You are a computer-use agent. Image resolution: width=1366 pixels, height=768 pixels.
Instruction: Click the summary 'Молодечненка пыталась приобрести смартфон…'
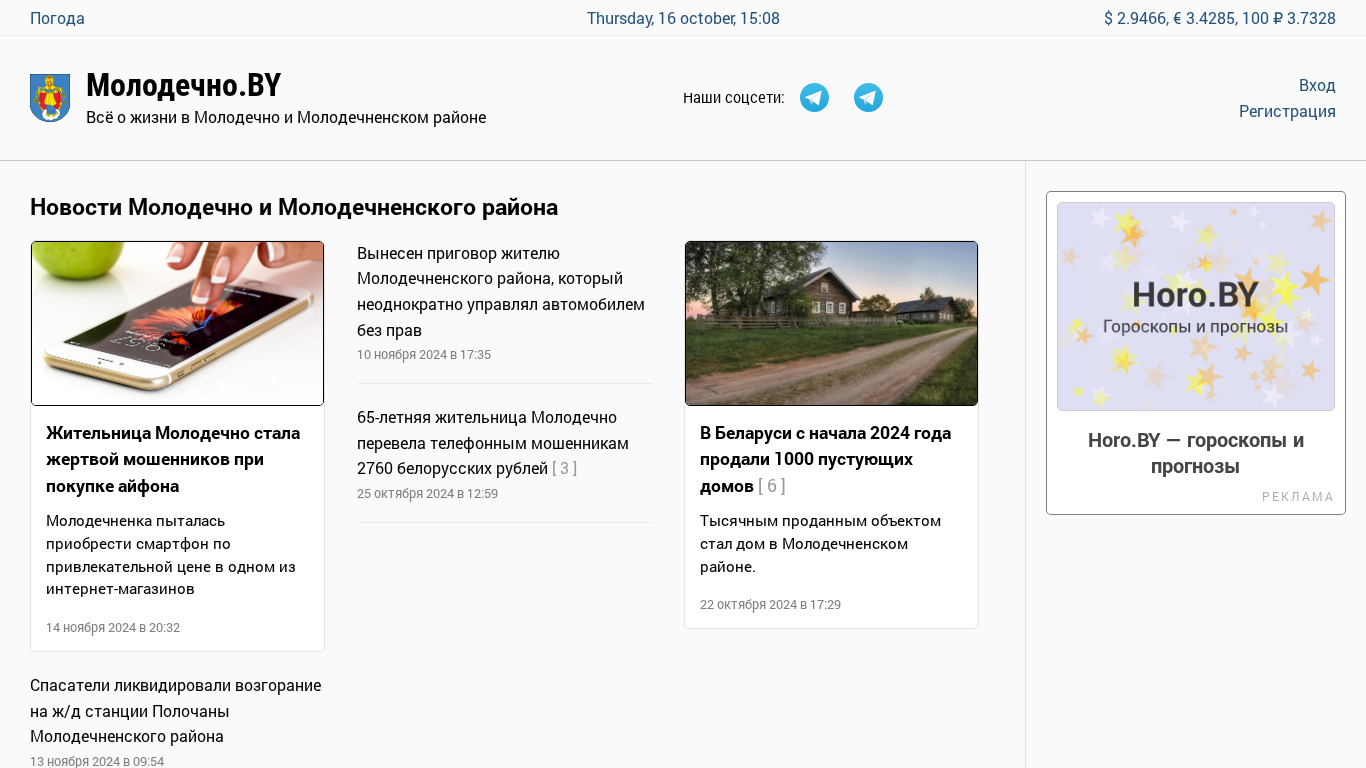coord(171,555)
